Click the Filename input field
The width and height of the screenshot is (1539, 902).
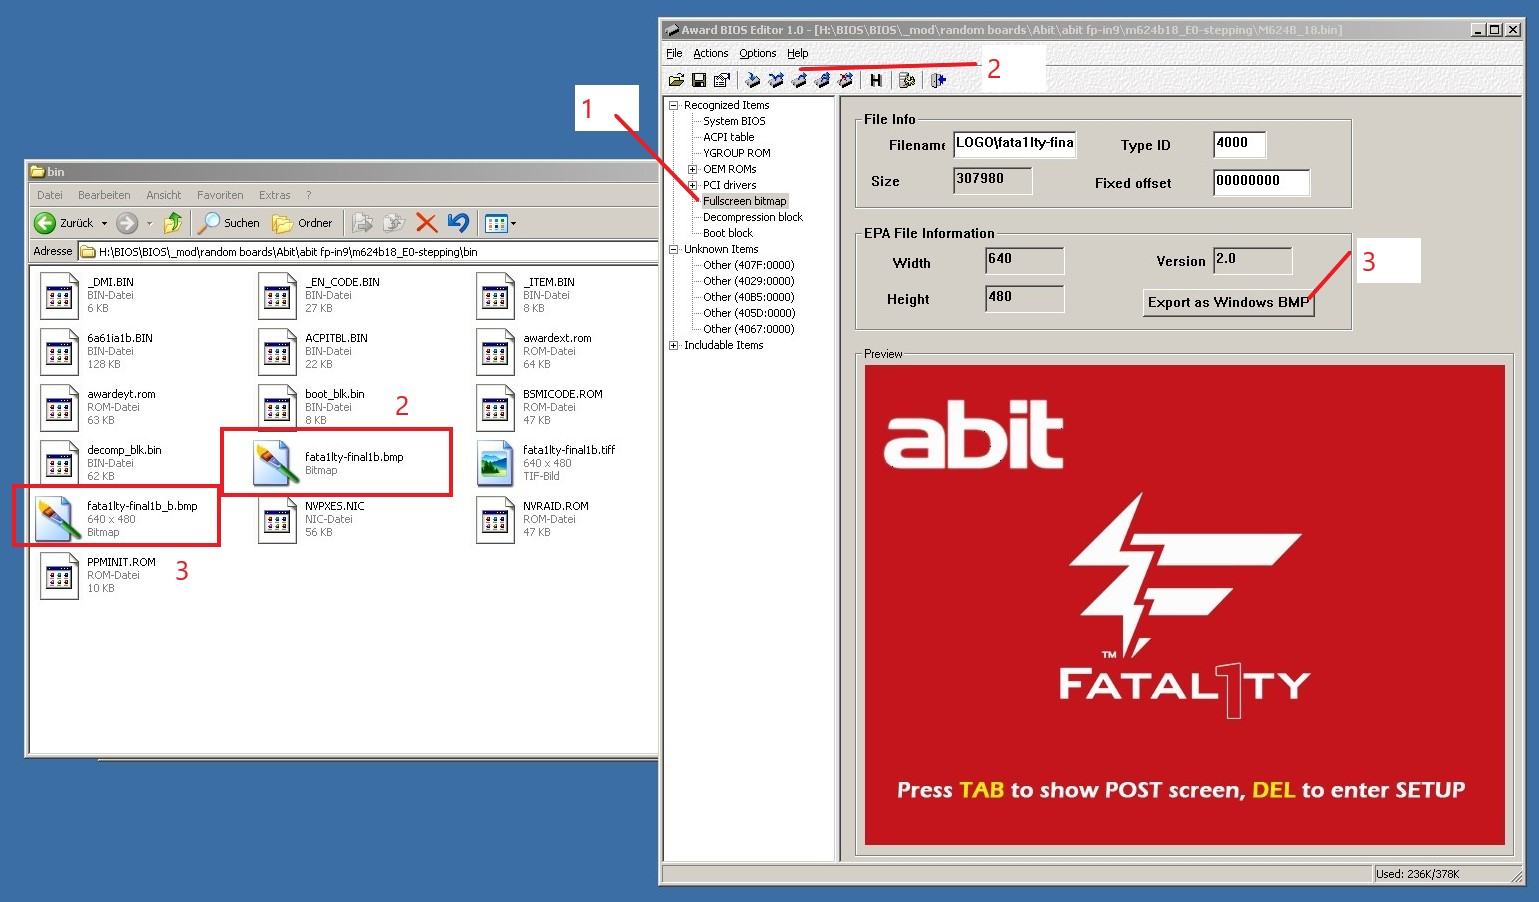point(1014,144)
